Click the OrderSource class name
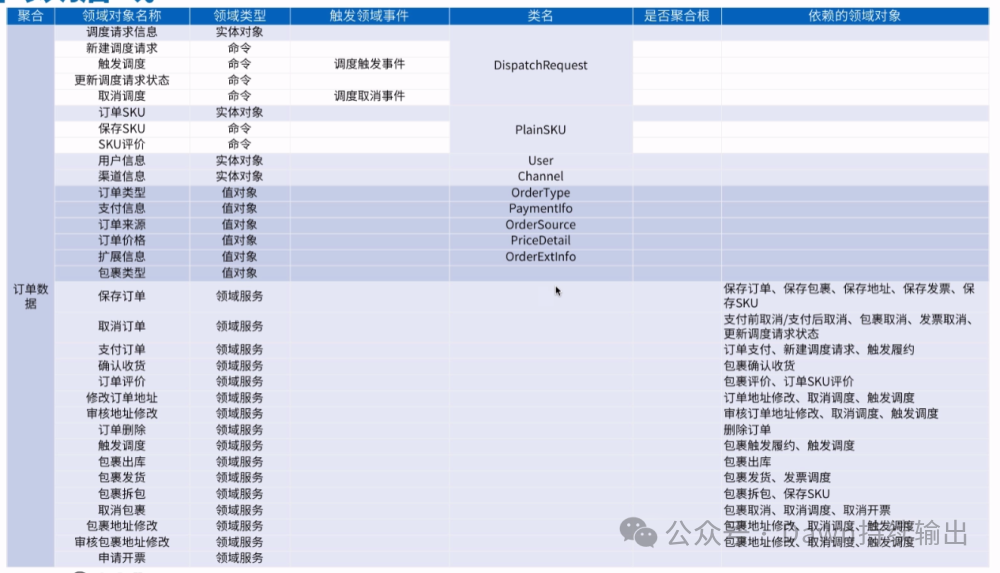The image size is (1000, 573). [540, 225]
